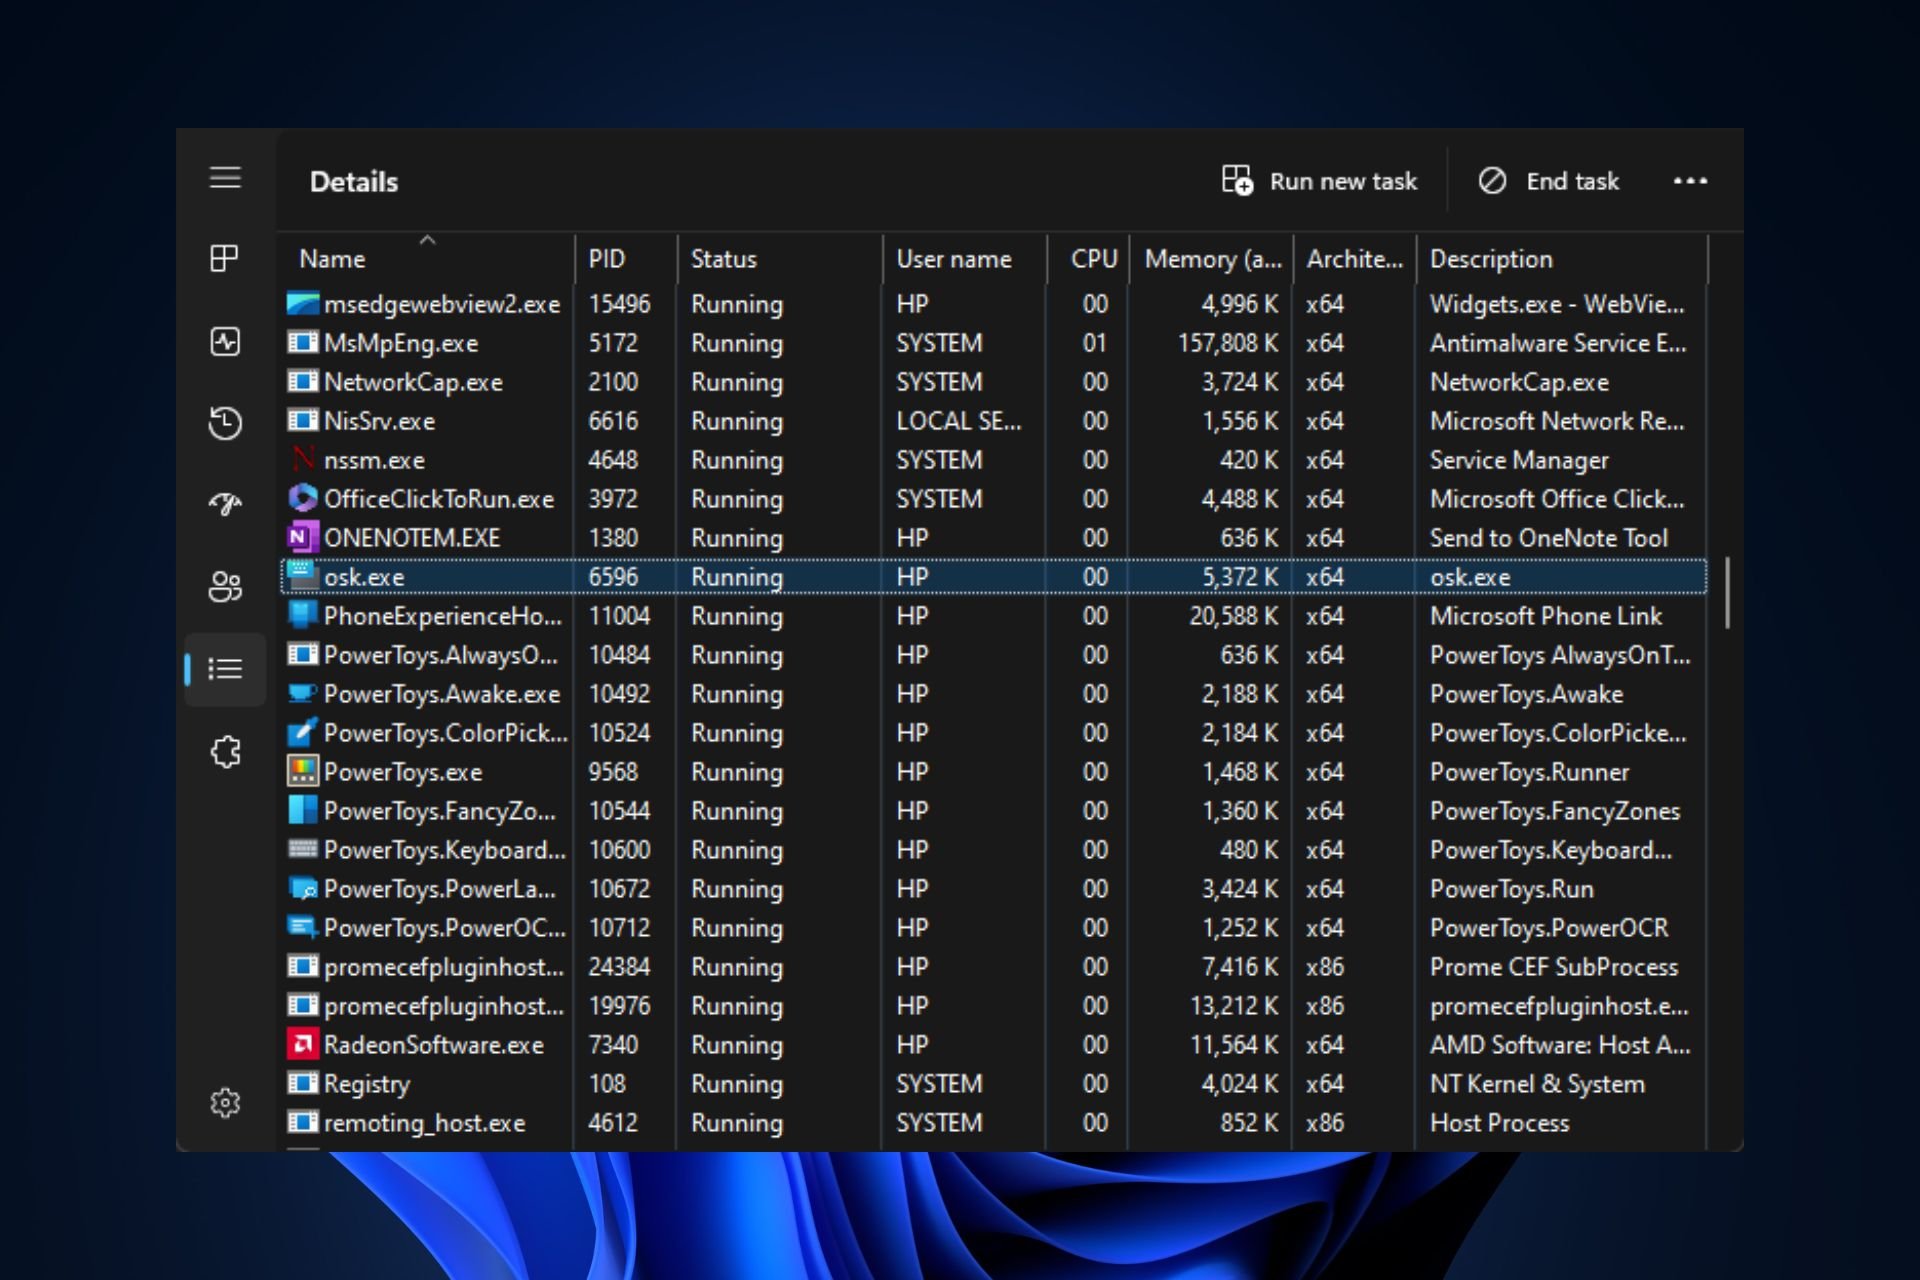1920x1280 pixels.
Task: Click memory value 157,808 K
Action: coord(1228,343)
